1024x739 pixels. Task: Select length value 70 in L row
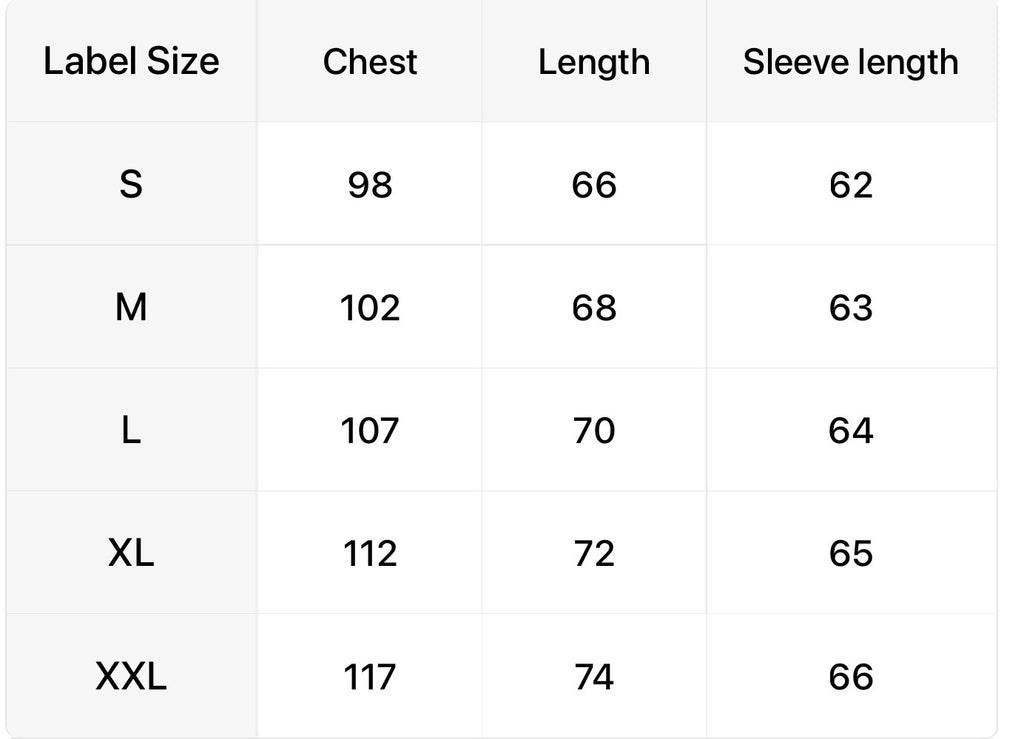point(594,431)
